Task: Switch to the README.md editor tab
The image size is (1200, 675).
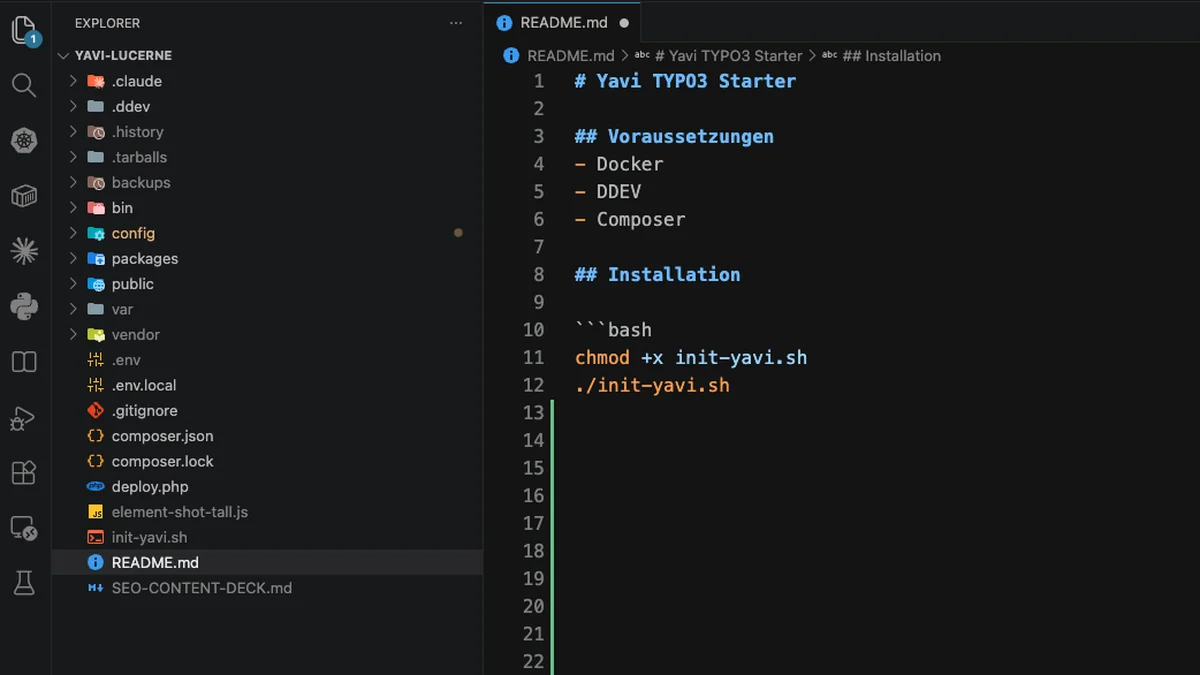Action: coord(562,23)
